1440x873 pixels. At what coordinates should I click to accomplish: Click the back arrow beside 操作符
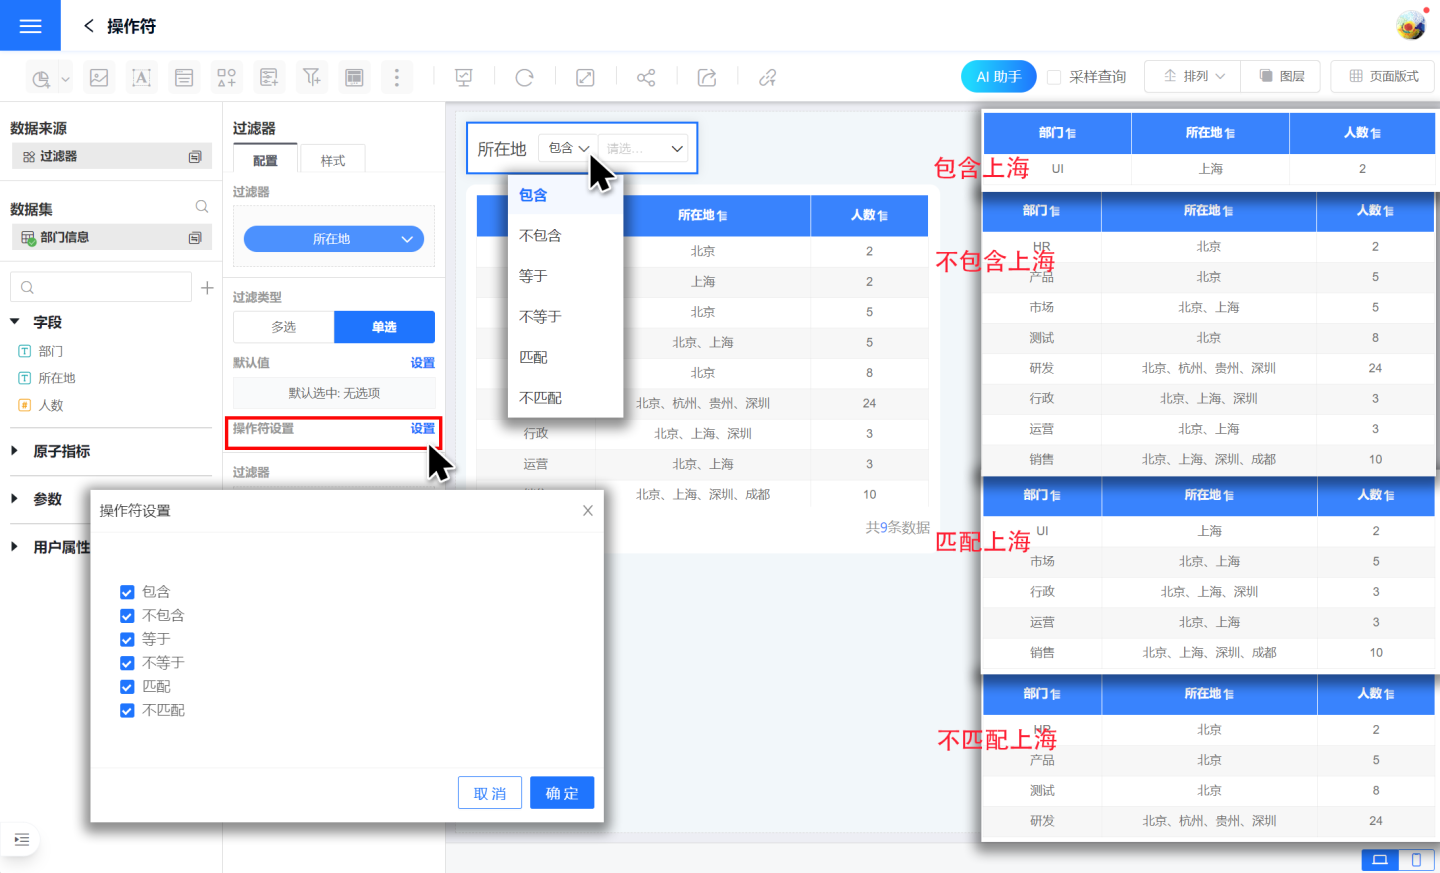coord(89,26)
